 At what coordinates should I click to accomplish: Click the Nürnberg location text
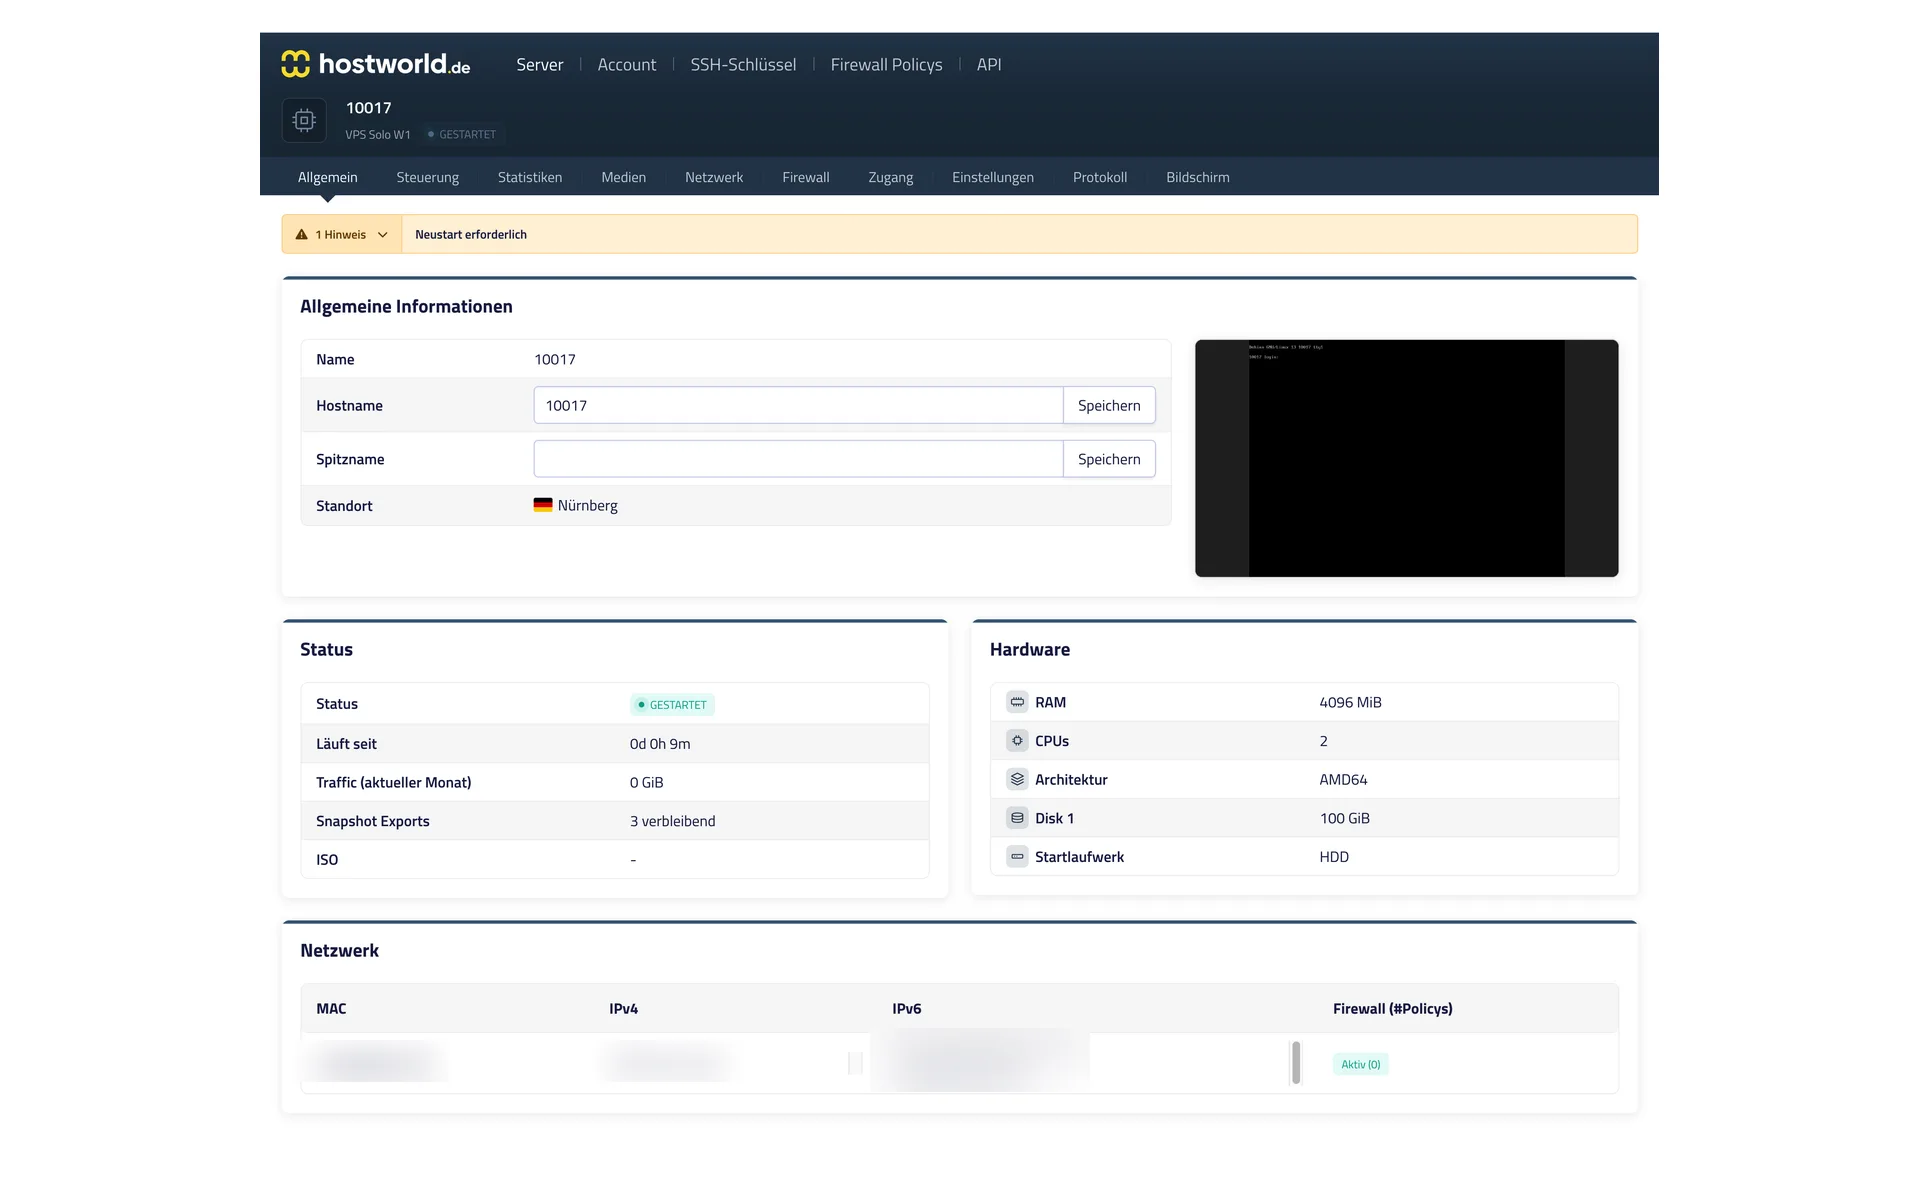587,505
